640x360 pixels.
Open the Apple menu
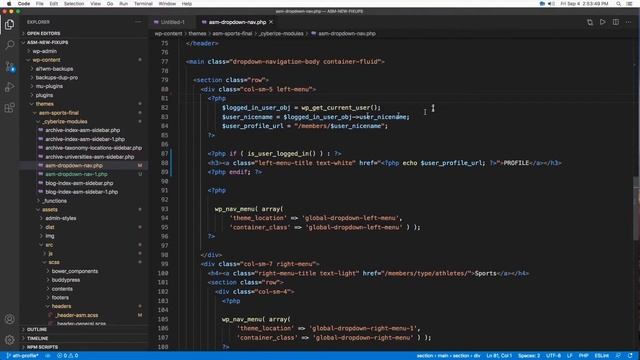click(x=9, y=4)
